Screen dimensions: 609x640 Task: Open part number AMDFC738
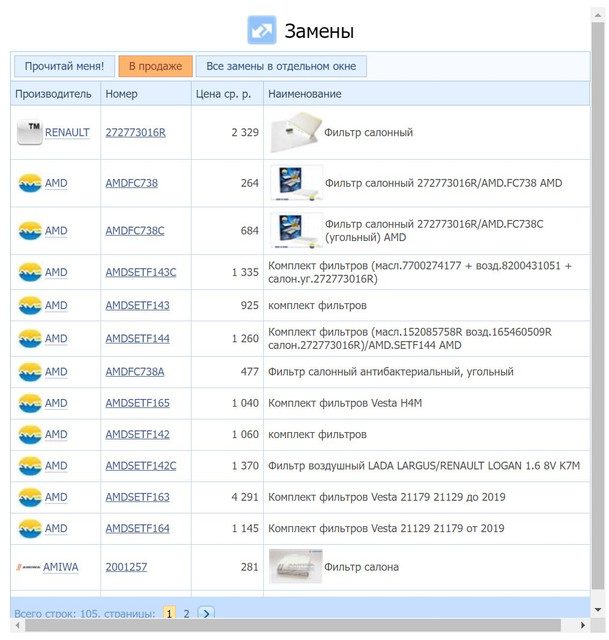tap(131, 183)
